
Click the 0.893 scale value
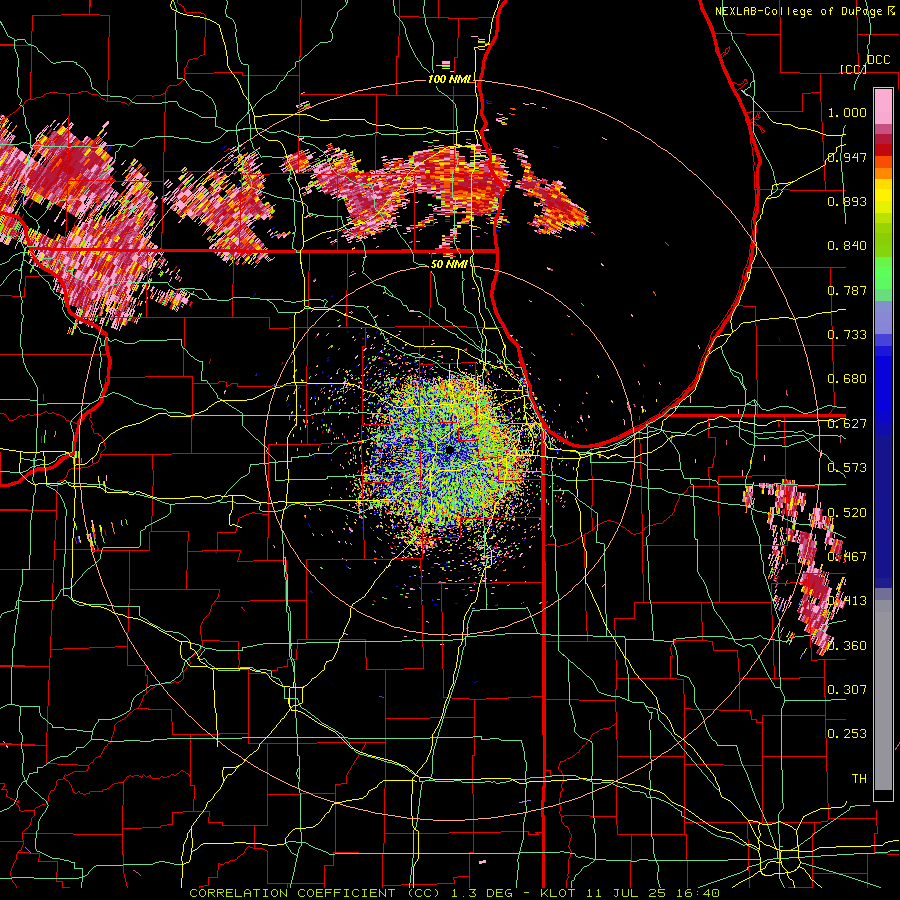847,201
